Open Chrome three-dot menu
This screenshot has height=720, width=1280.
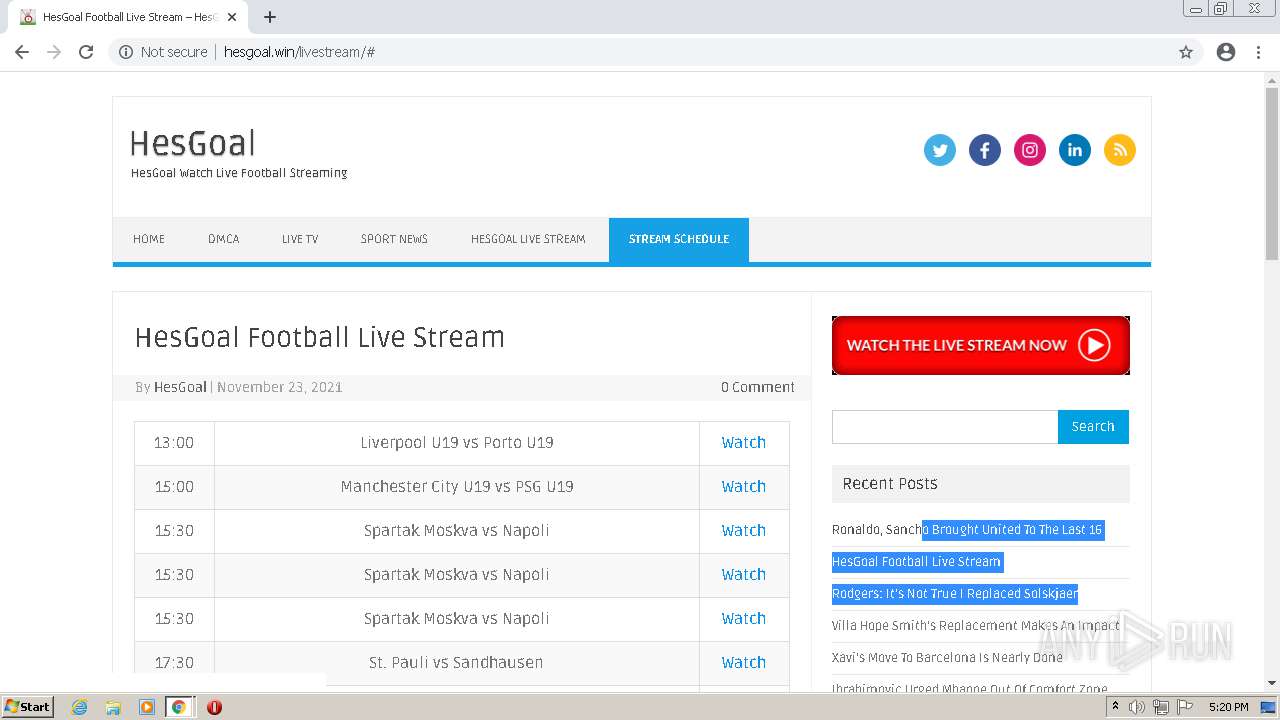[x=1258, y=52]
